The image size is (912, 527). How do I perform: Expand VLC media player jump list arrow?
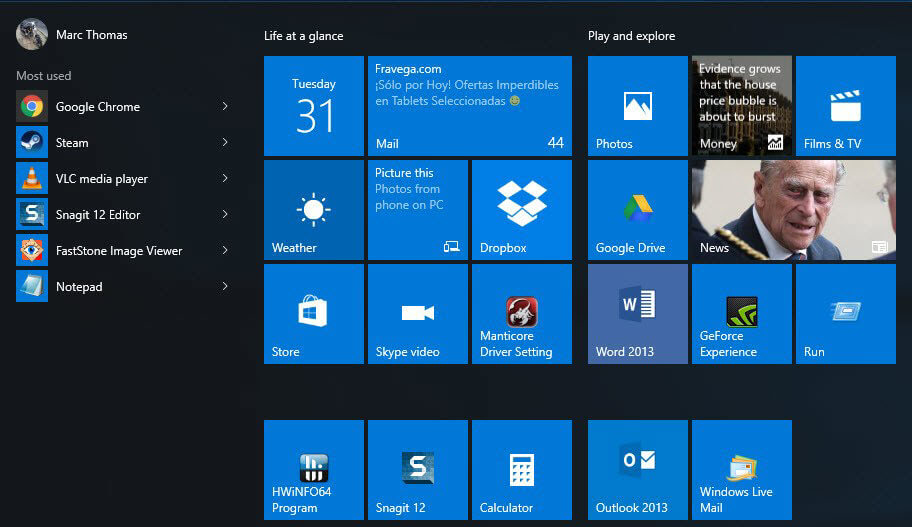(225, 179)
